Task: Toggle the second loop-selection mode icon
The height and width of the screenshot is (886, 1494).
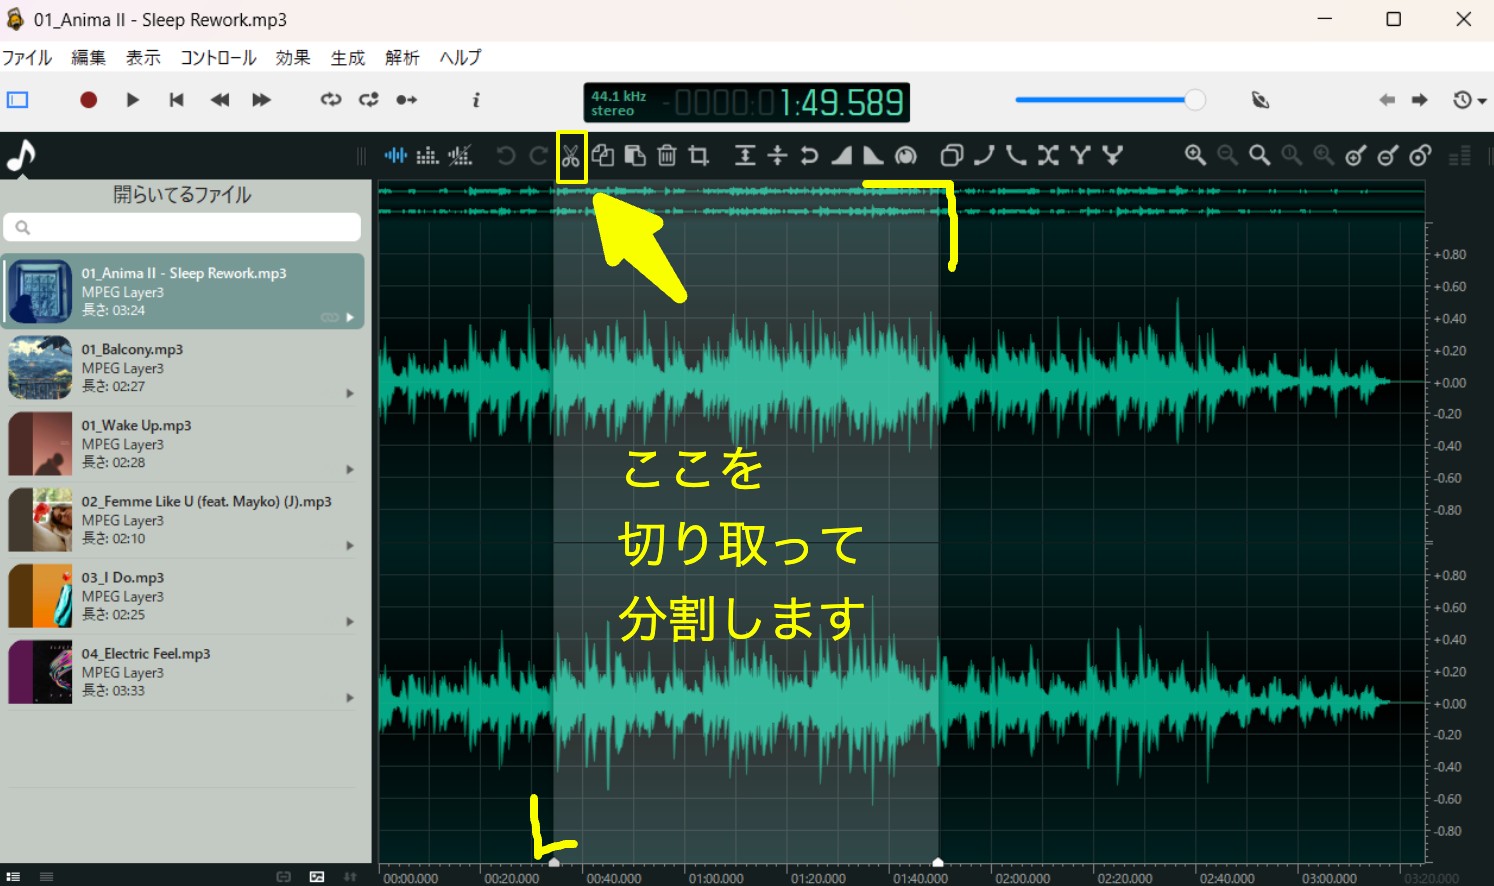Action: (x=369, y=100)
